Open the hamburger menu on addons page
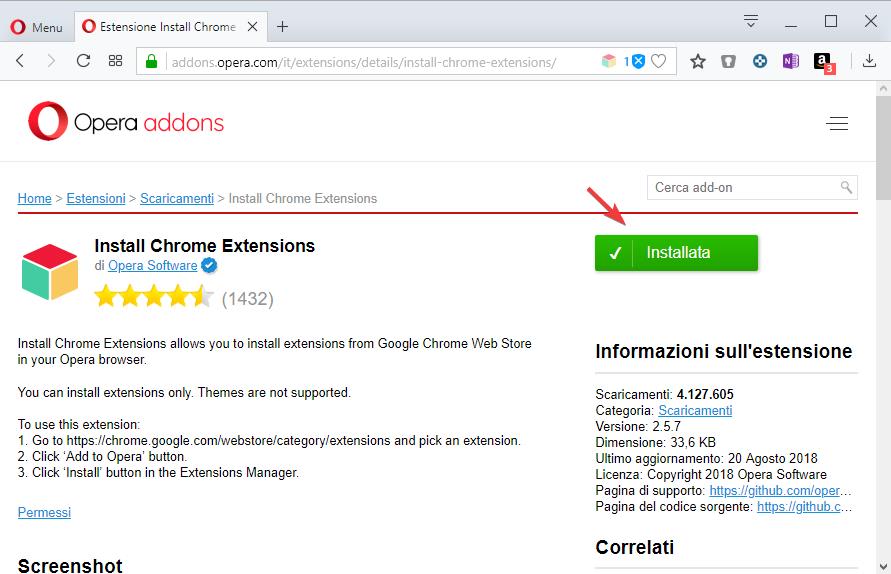891x574 pixels. point(837,123)
